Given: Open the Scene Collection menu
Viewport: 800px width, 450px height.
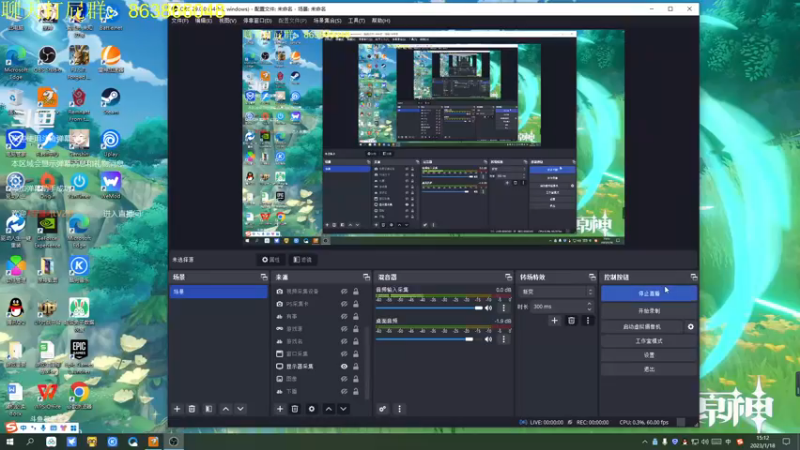Looking at the screenshot, I should (x=327, y=20).
